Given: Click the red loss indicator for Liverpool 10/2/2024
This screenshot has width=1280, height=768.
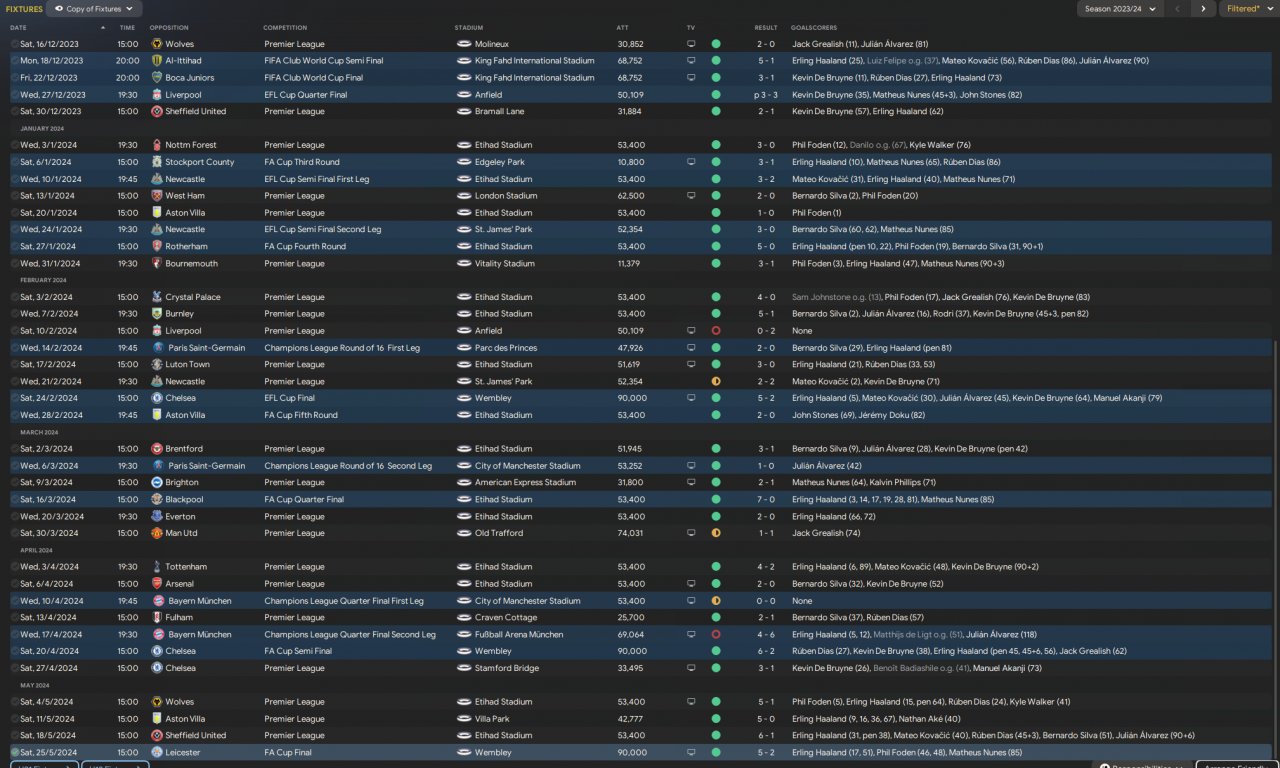Looking at the screenshot, I should pos(716,331).
